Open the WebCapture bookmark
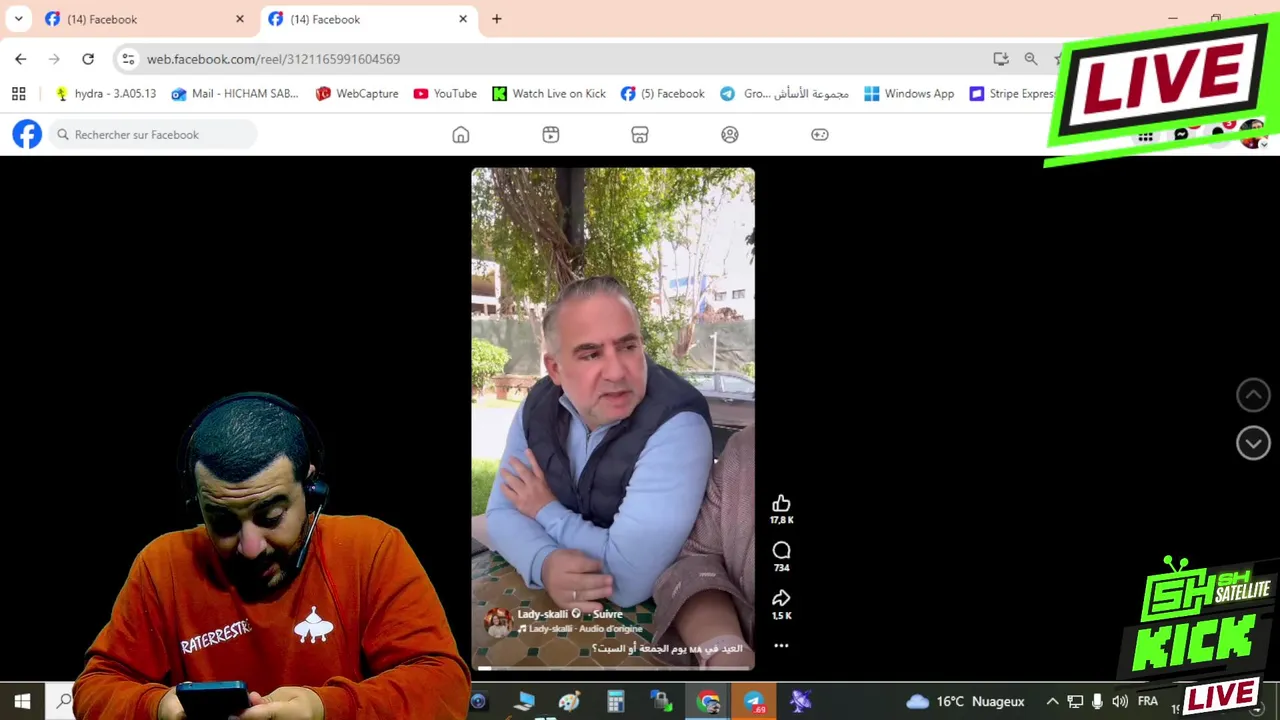This screenshot has width=1280, height=720. click(356, 94)
